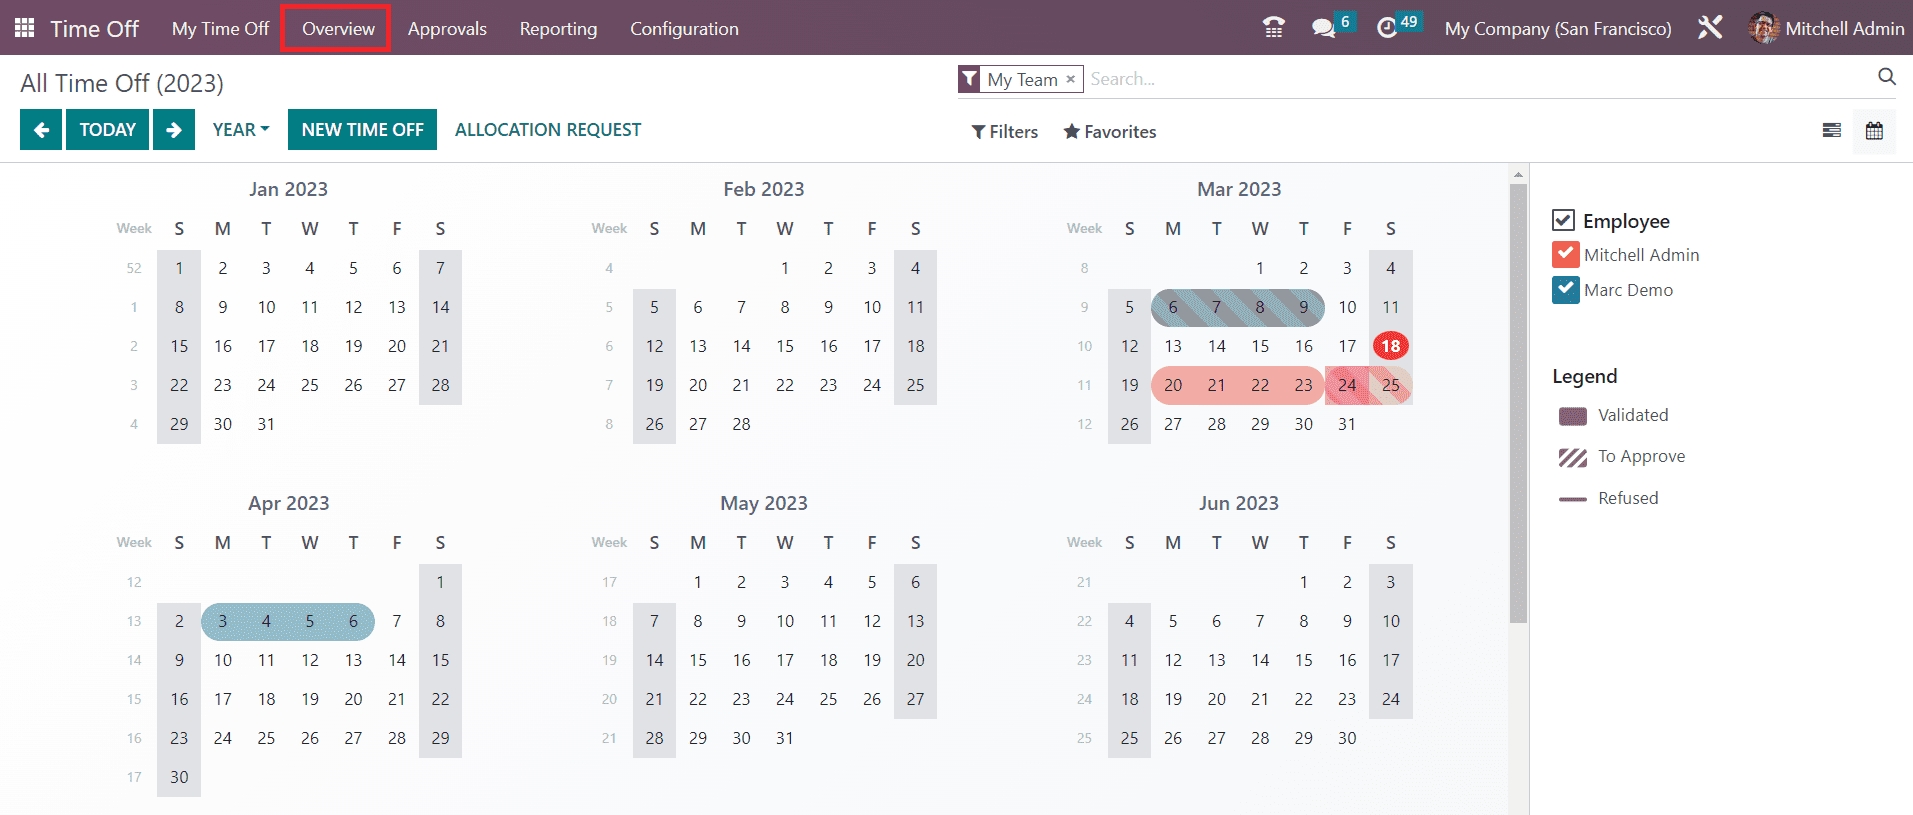Open the Filters dropdown
Viewport: 1913px width, 815px height.
[x=1005, y=132]
